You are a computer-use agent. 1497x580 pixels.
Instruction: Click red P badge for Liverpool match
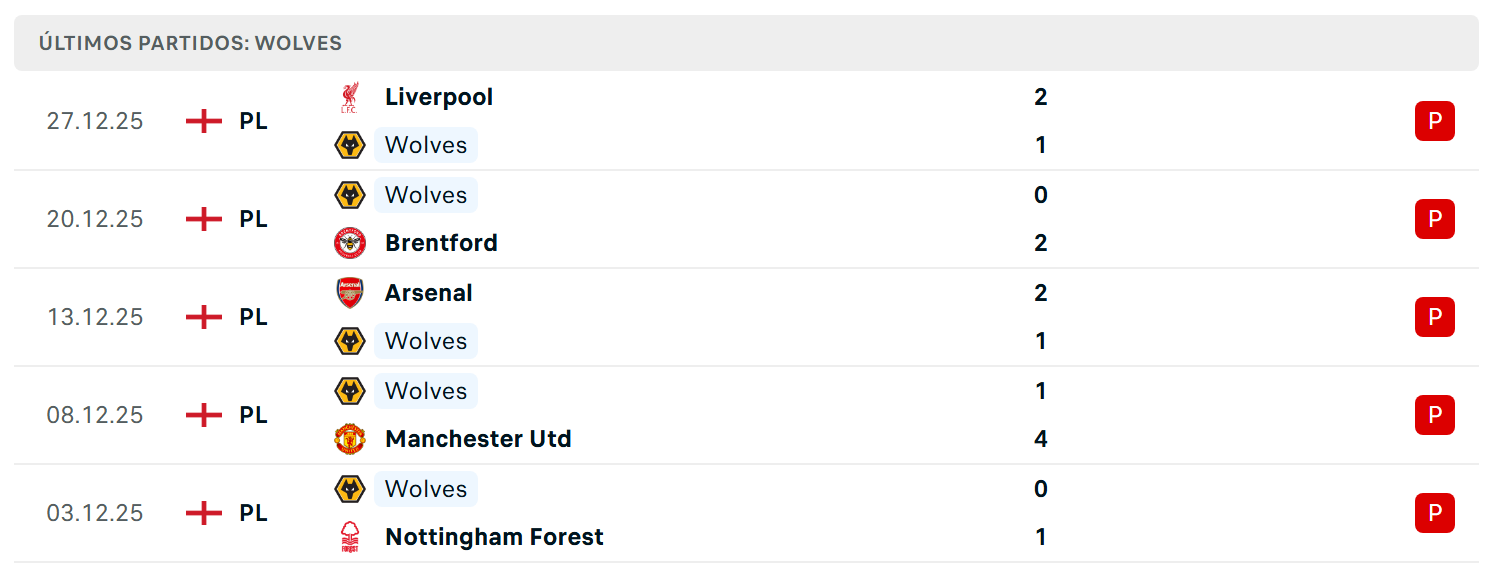coord(1434,121)
